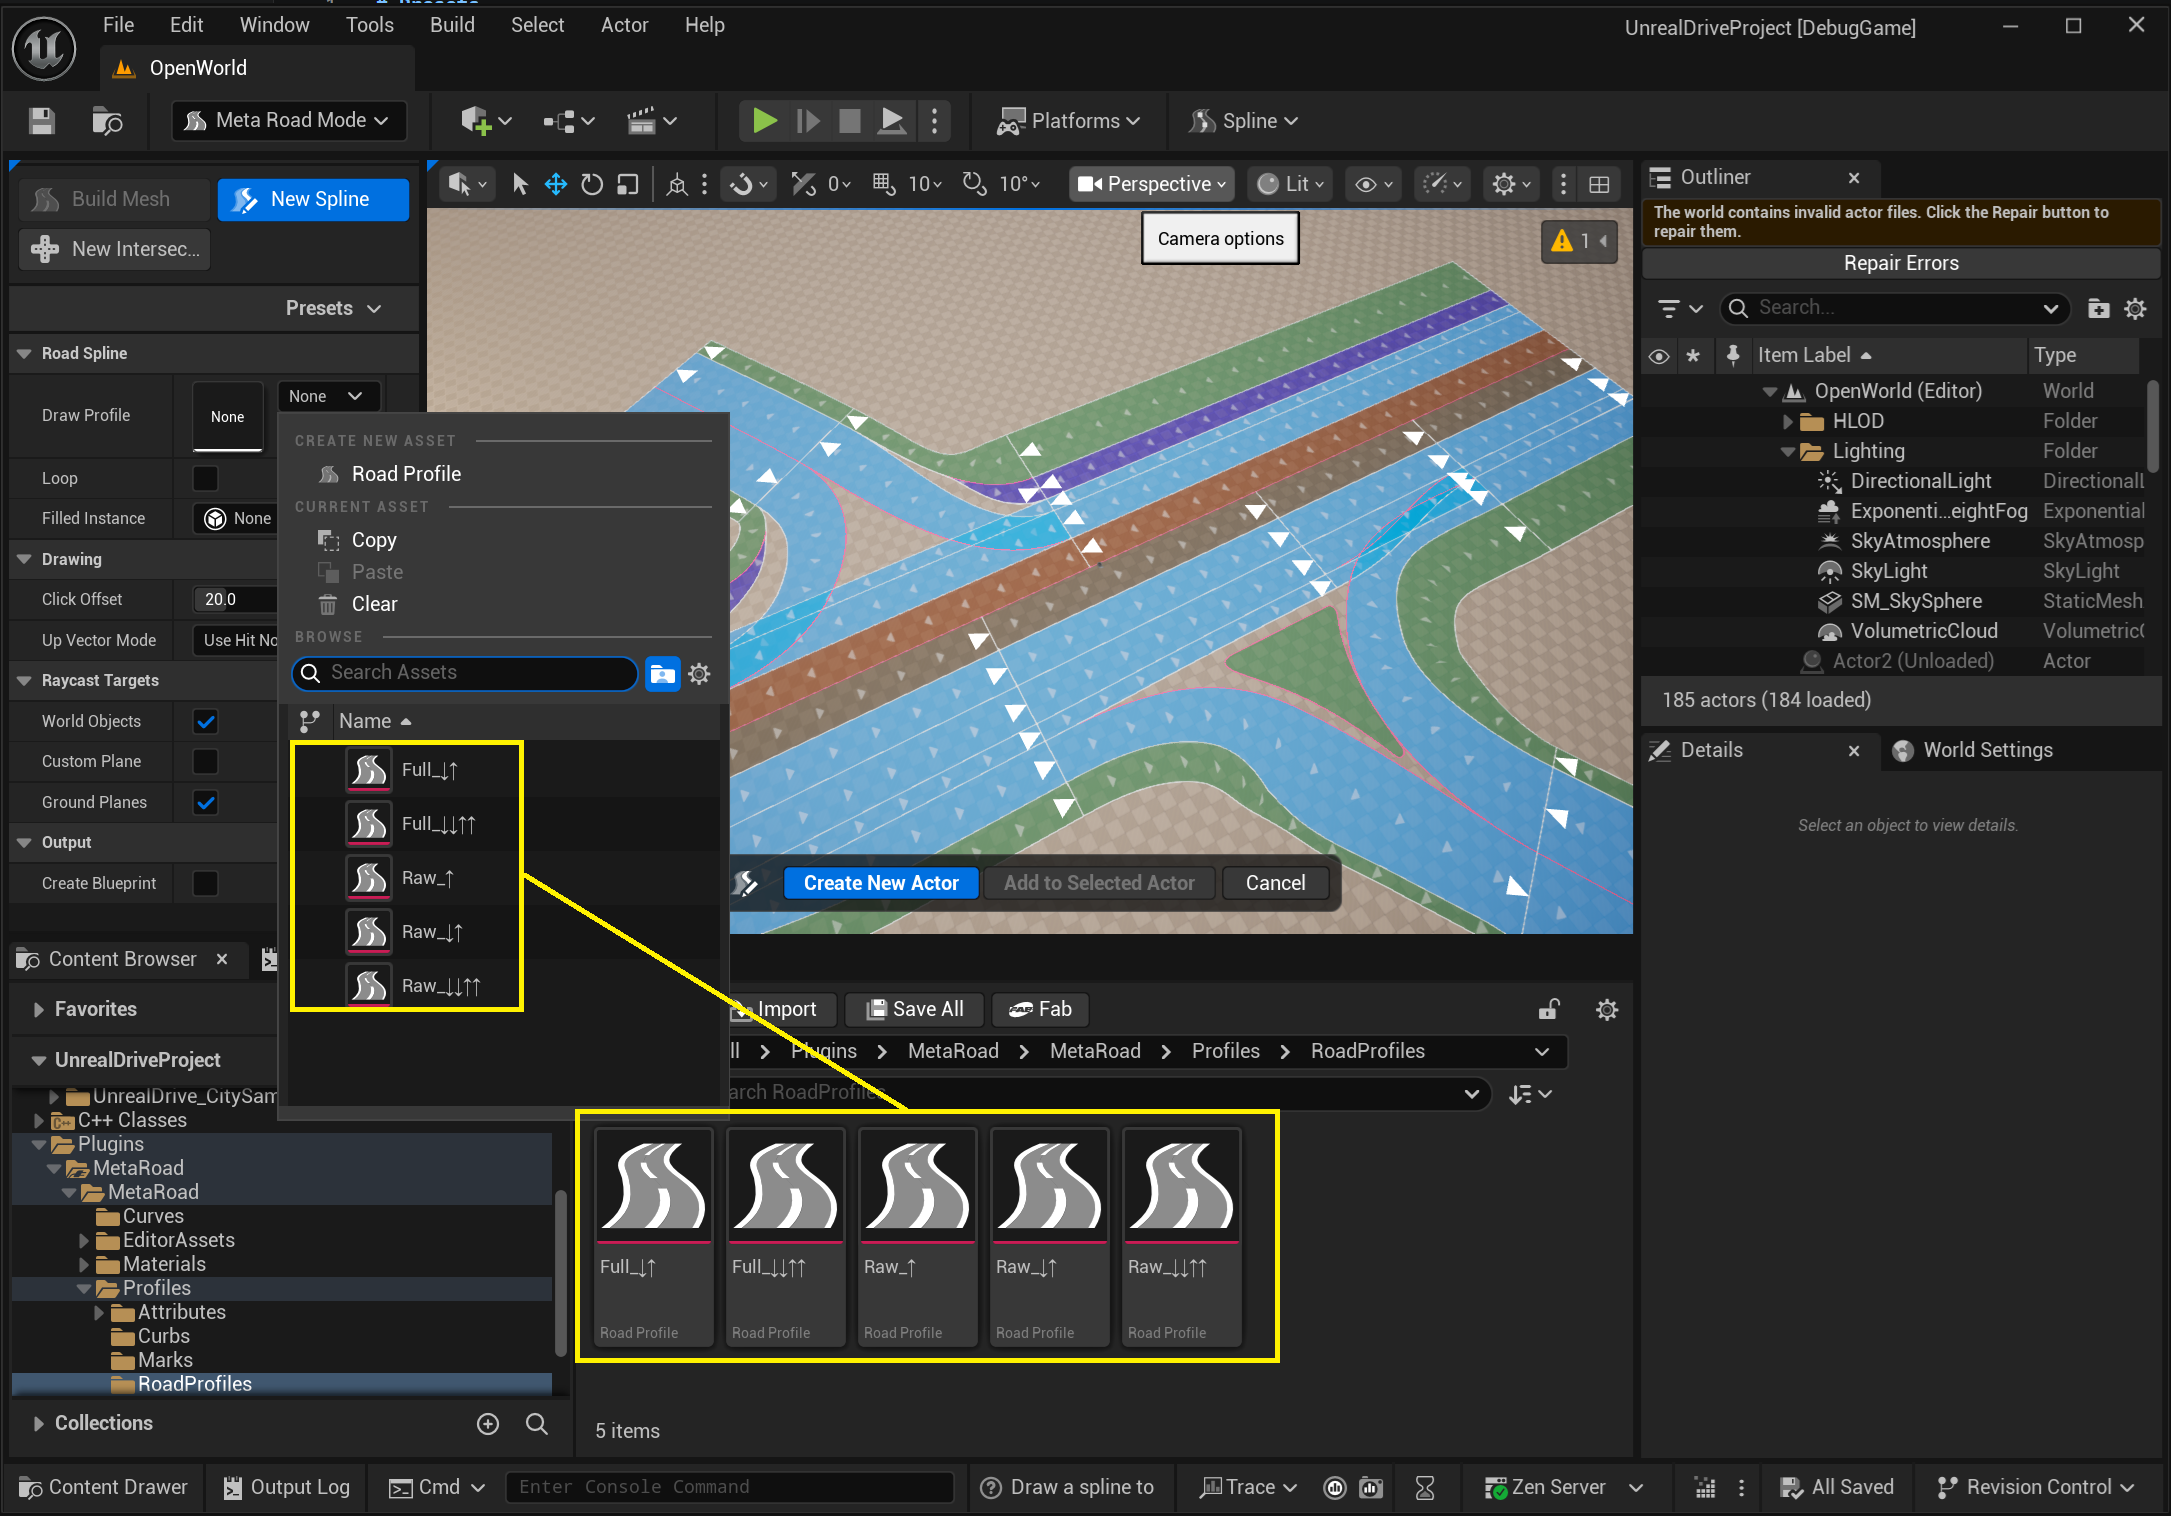This screenshot has width=2171, height=1516.
Task: Click the Stop simulation button
Action: point(849,121)
